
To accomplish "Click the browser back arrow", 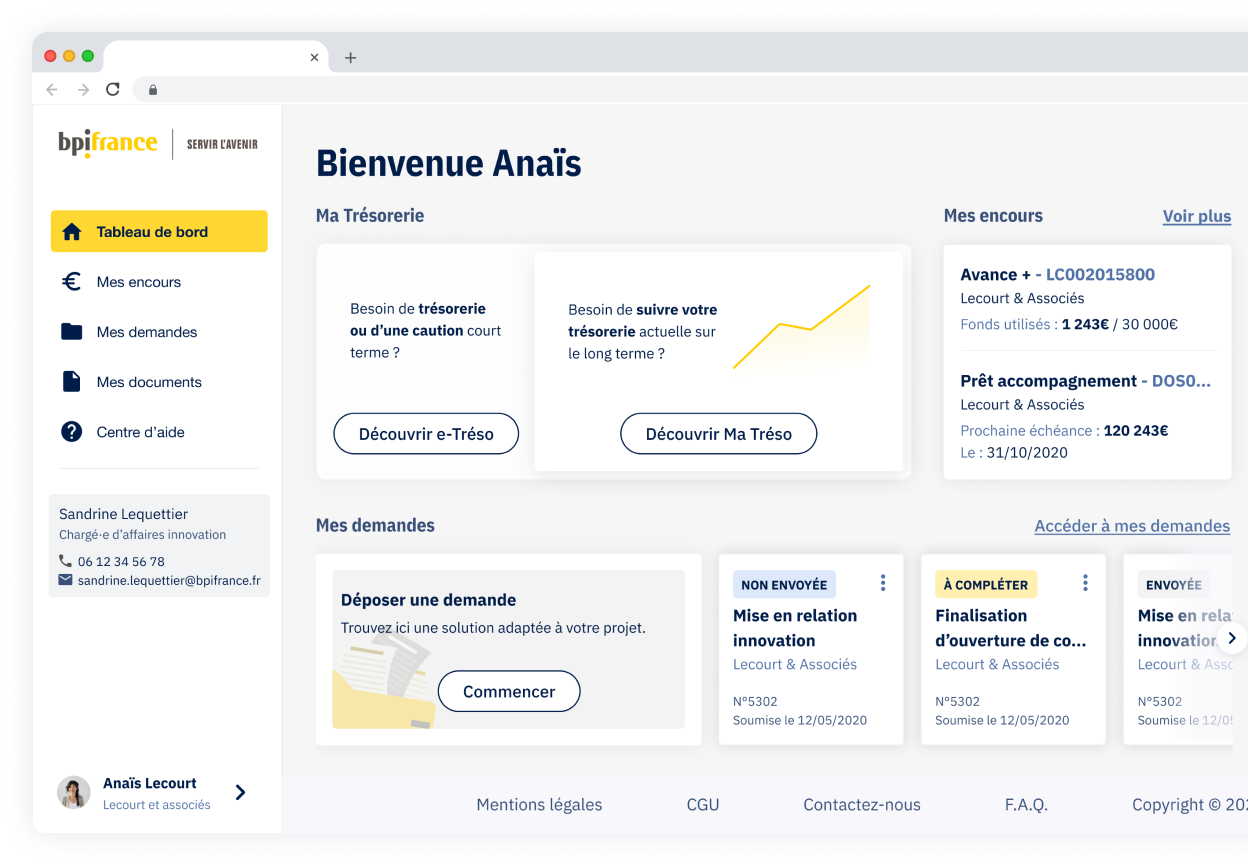I will [x=52, y=89].
